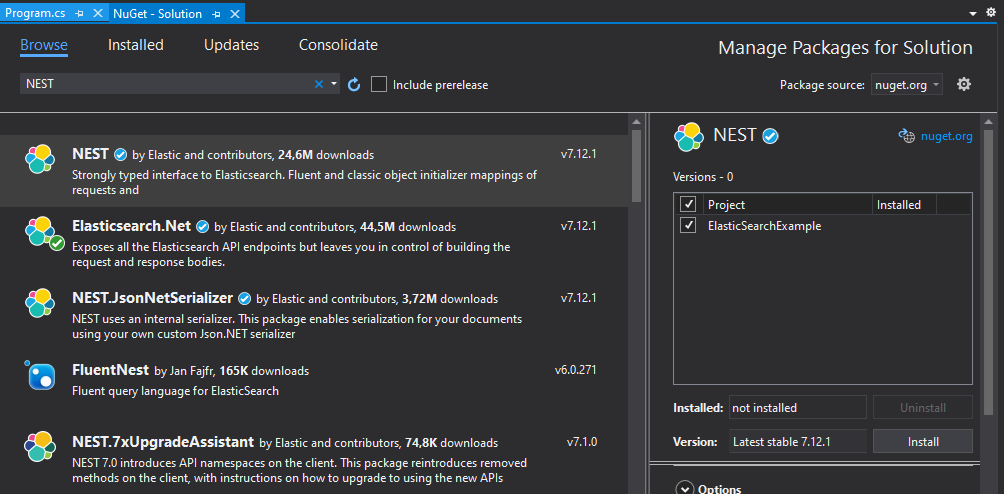
Task: Select the NEST package logo in list
Action: [x=40, y=159]
